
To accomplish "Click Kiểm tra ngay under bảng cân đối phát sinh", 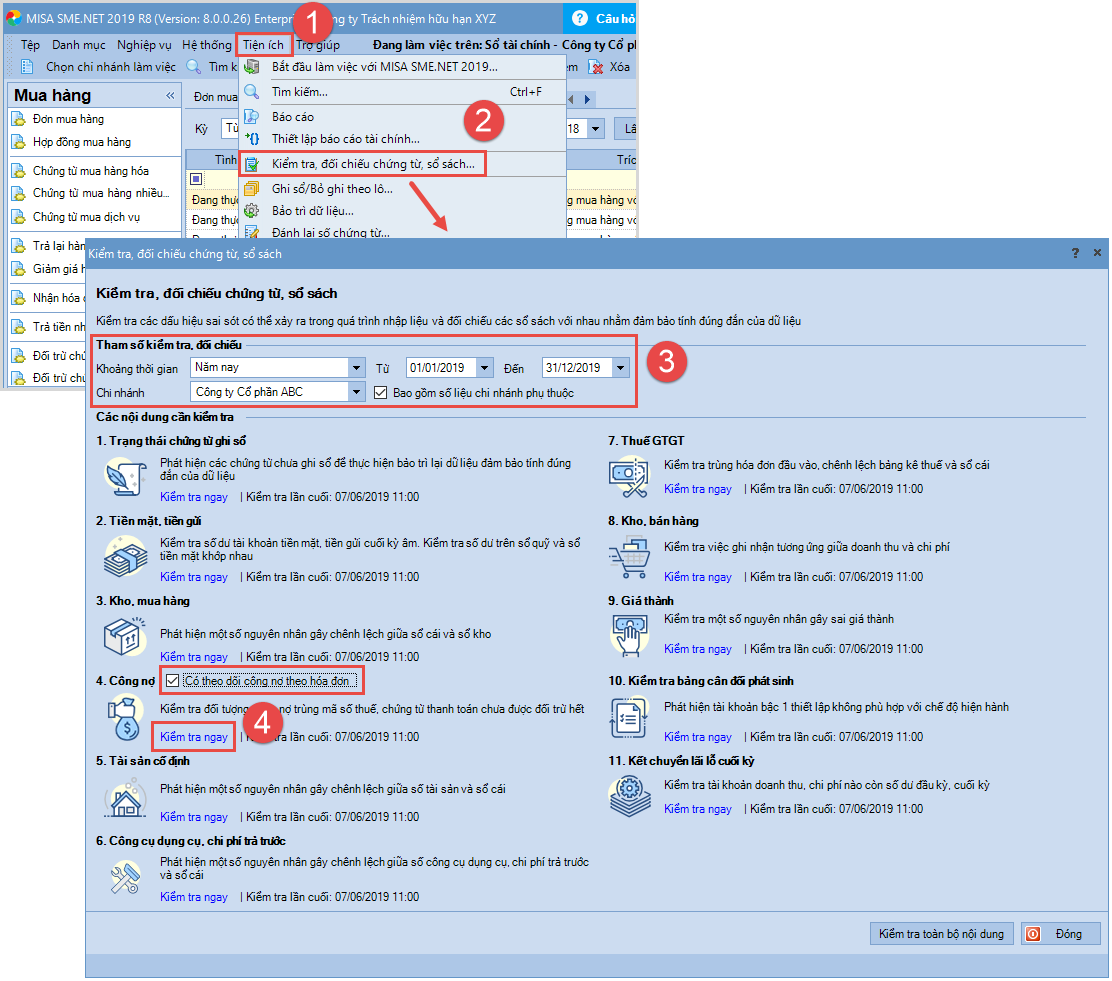I will (698, 736).
